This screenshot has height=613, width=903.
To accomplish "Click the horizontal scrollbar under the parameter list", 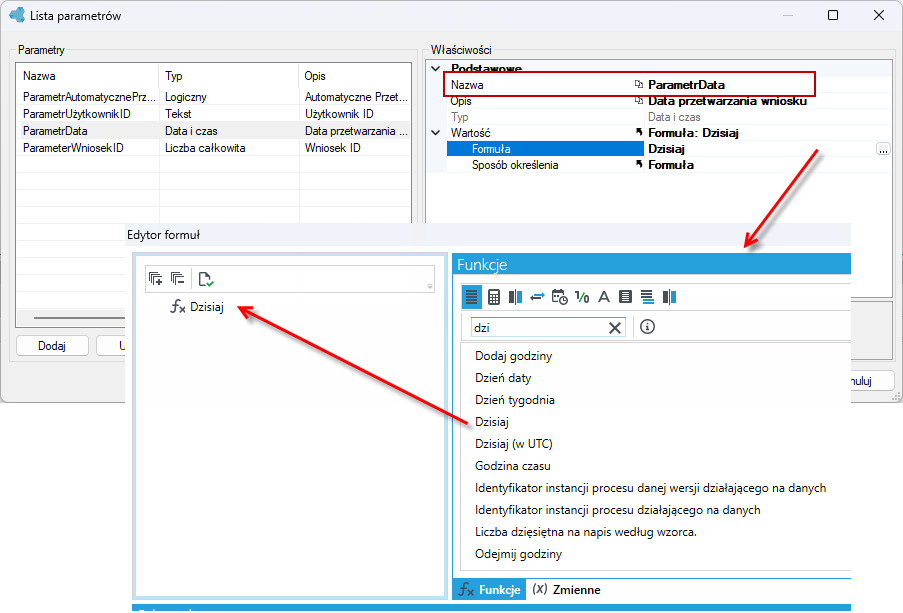I will 79,317.
